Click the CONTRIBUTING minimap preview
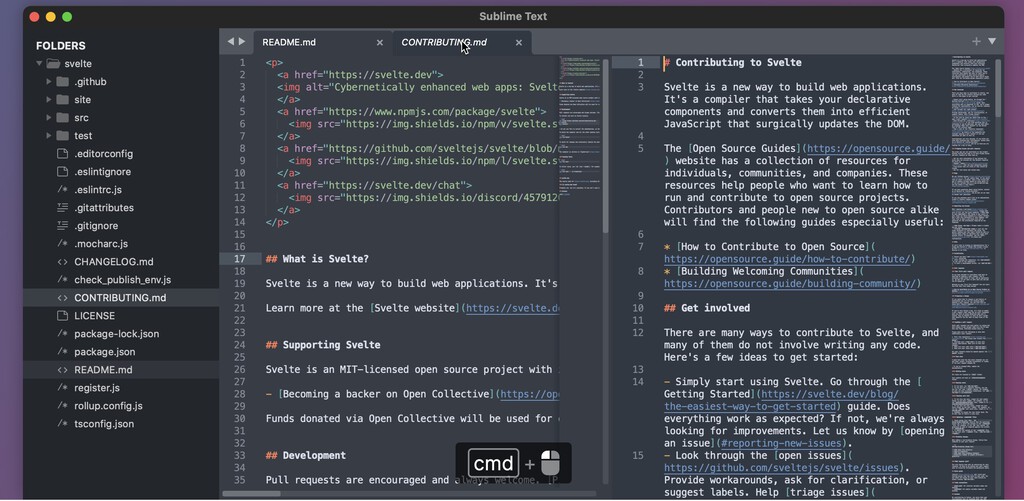This screenshot has height=501, width=1024. pos(971,278)
